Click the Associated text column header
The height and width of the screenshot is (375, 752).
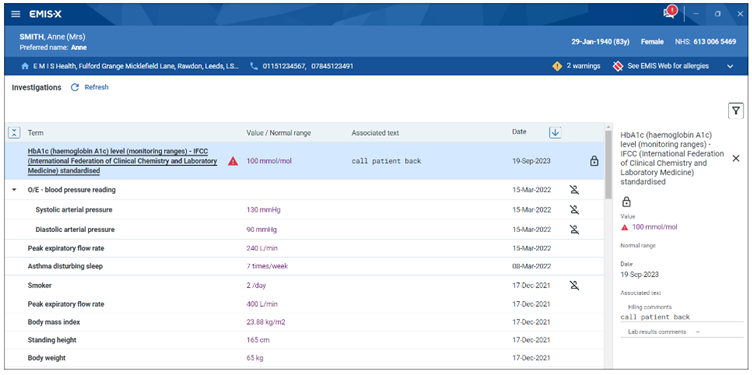click(375, 133)
